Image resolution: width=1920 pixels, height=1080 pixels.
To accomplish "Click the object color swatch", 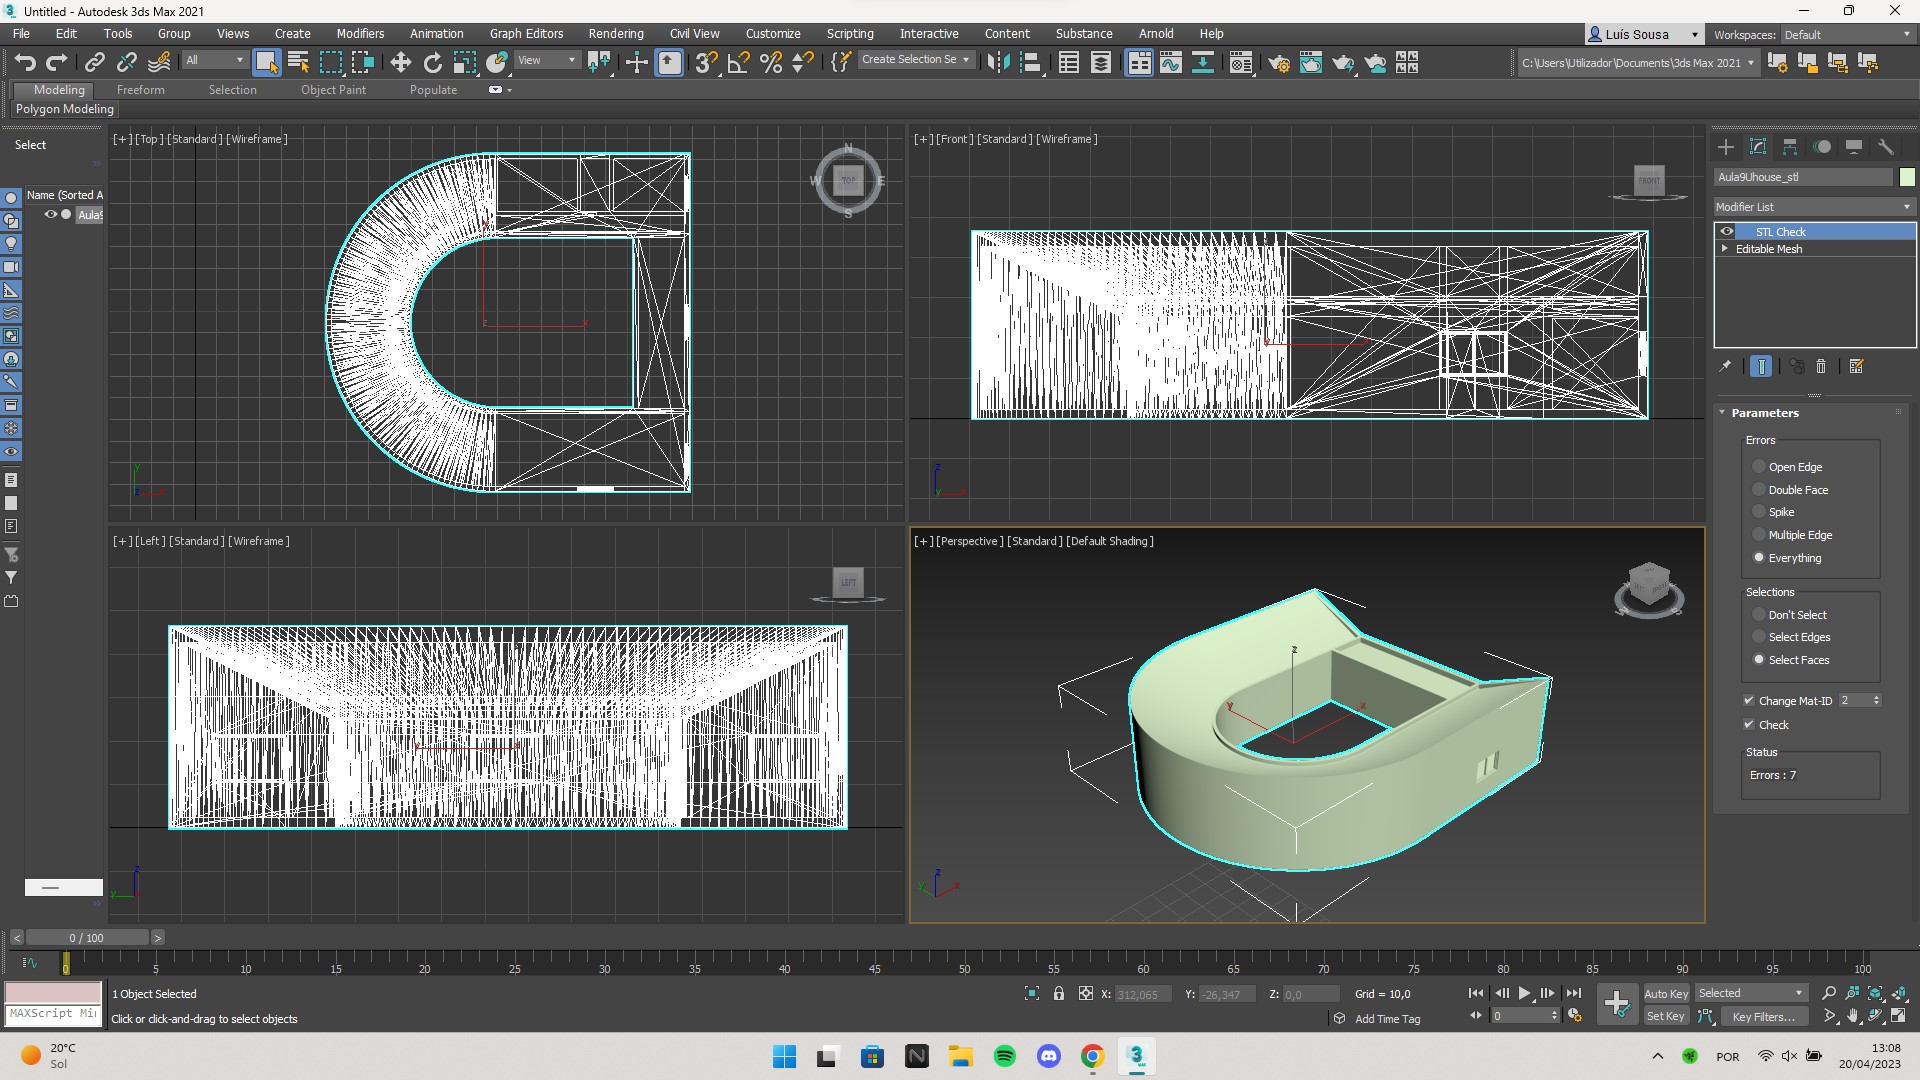I will [1907, 177].
